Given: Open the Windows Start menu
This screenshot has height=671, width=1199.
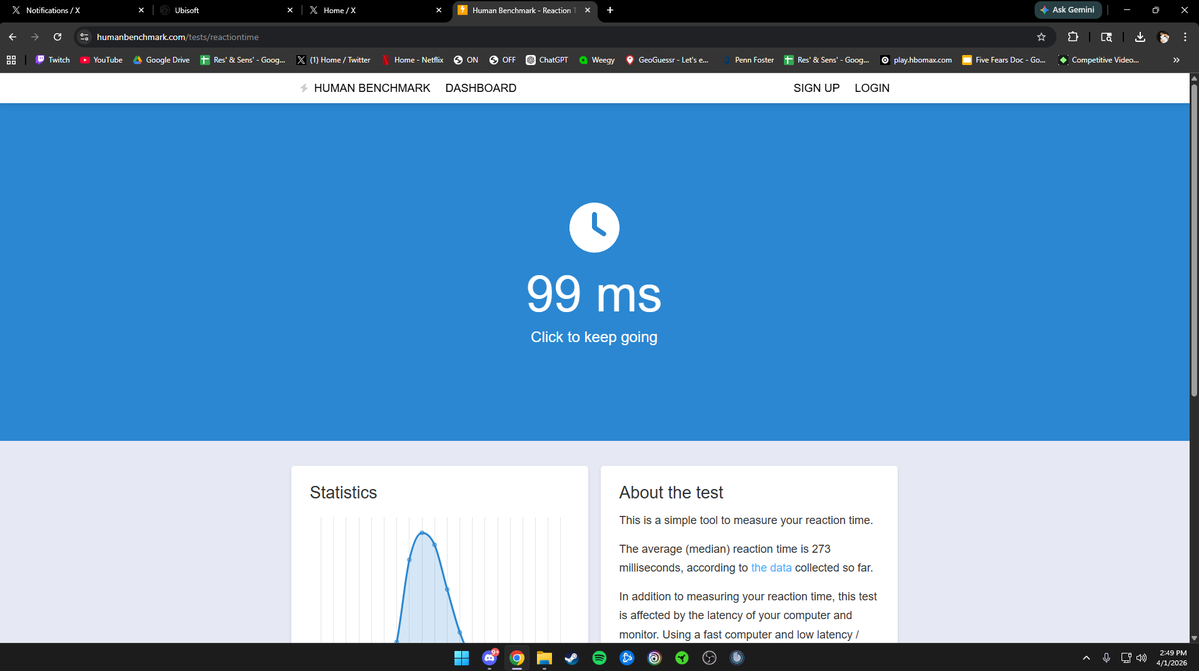Looking at the screenshot, I should (462, 658).
